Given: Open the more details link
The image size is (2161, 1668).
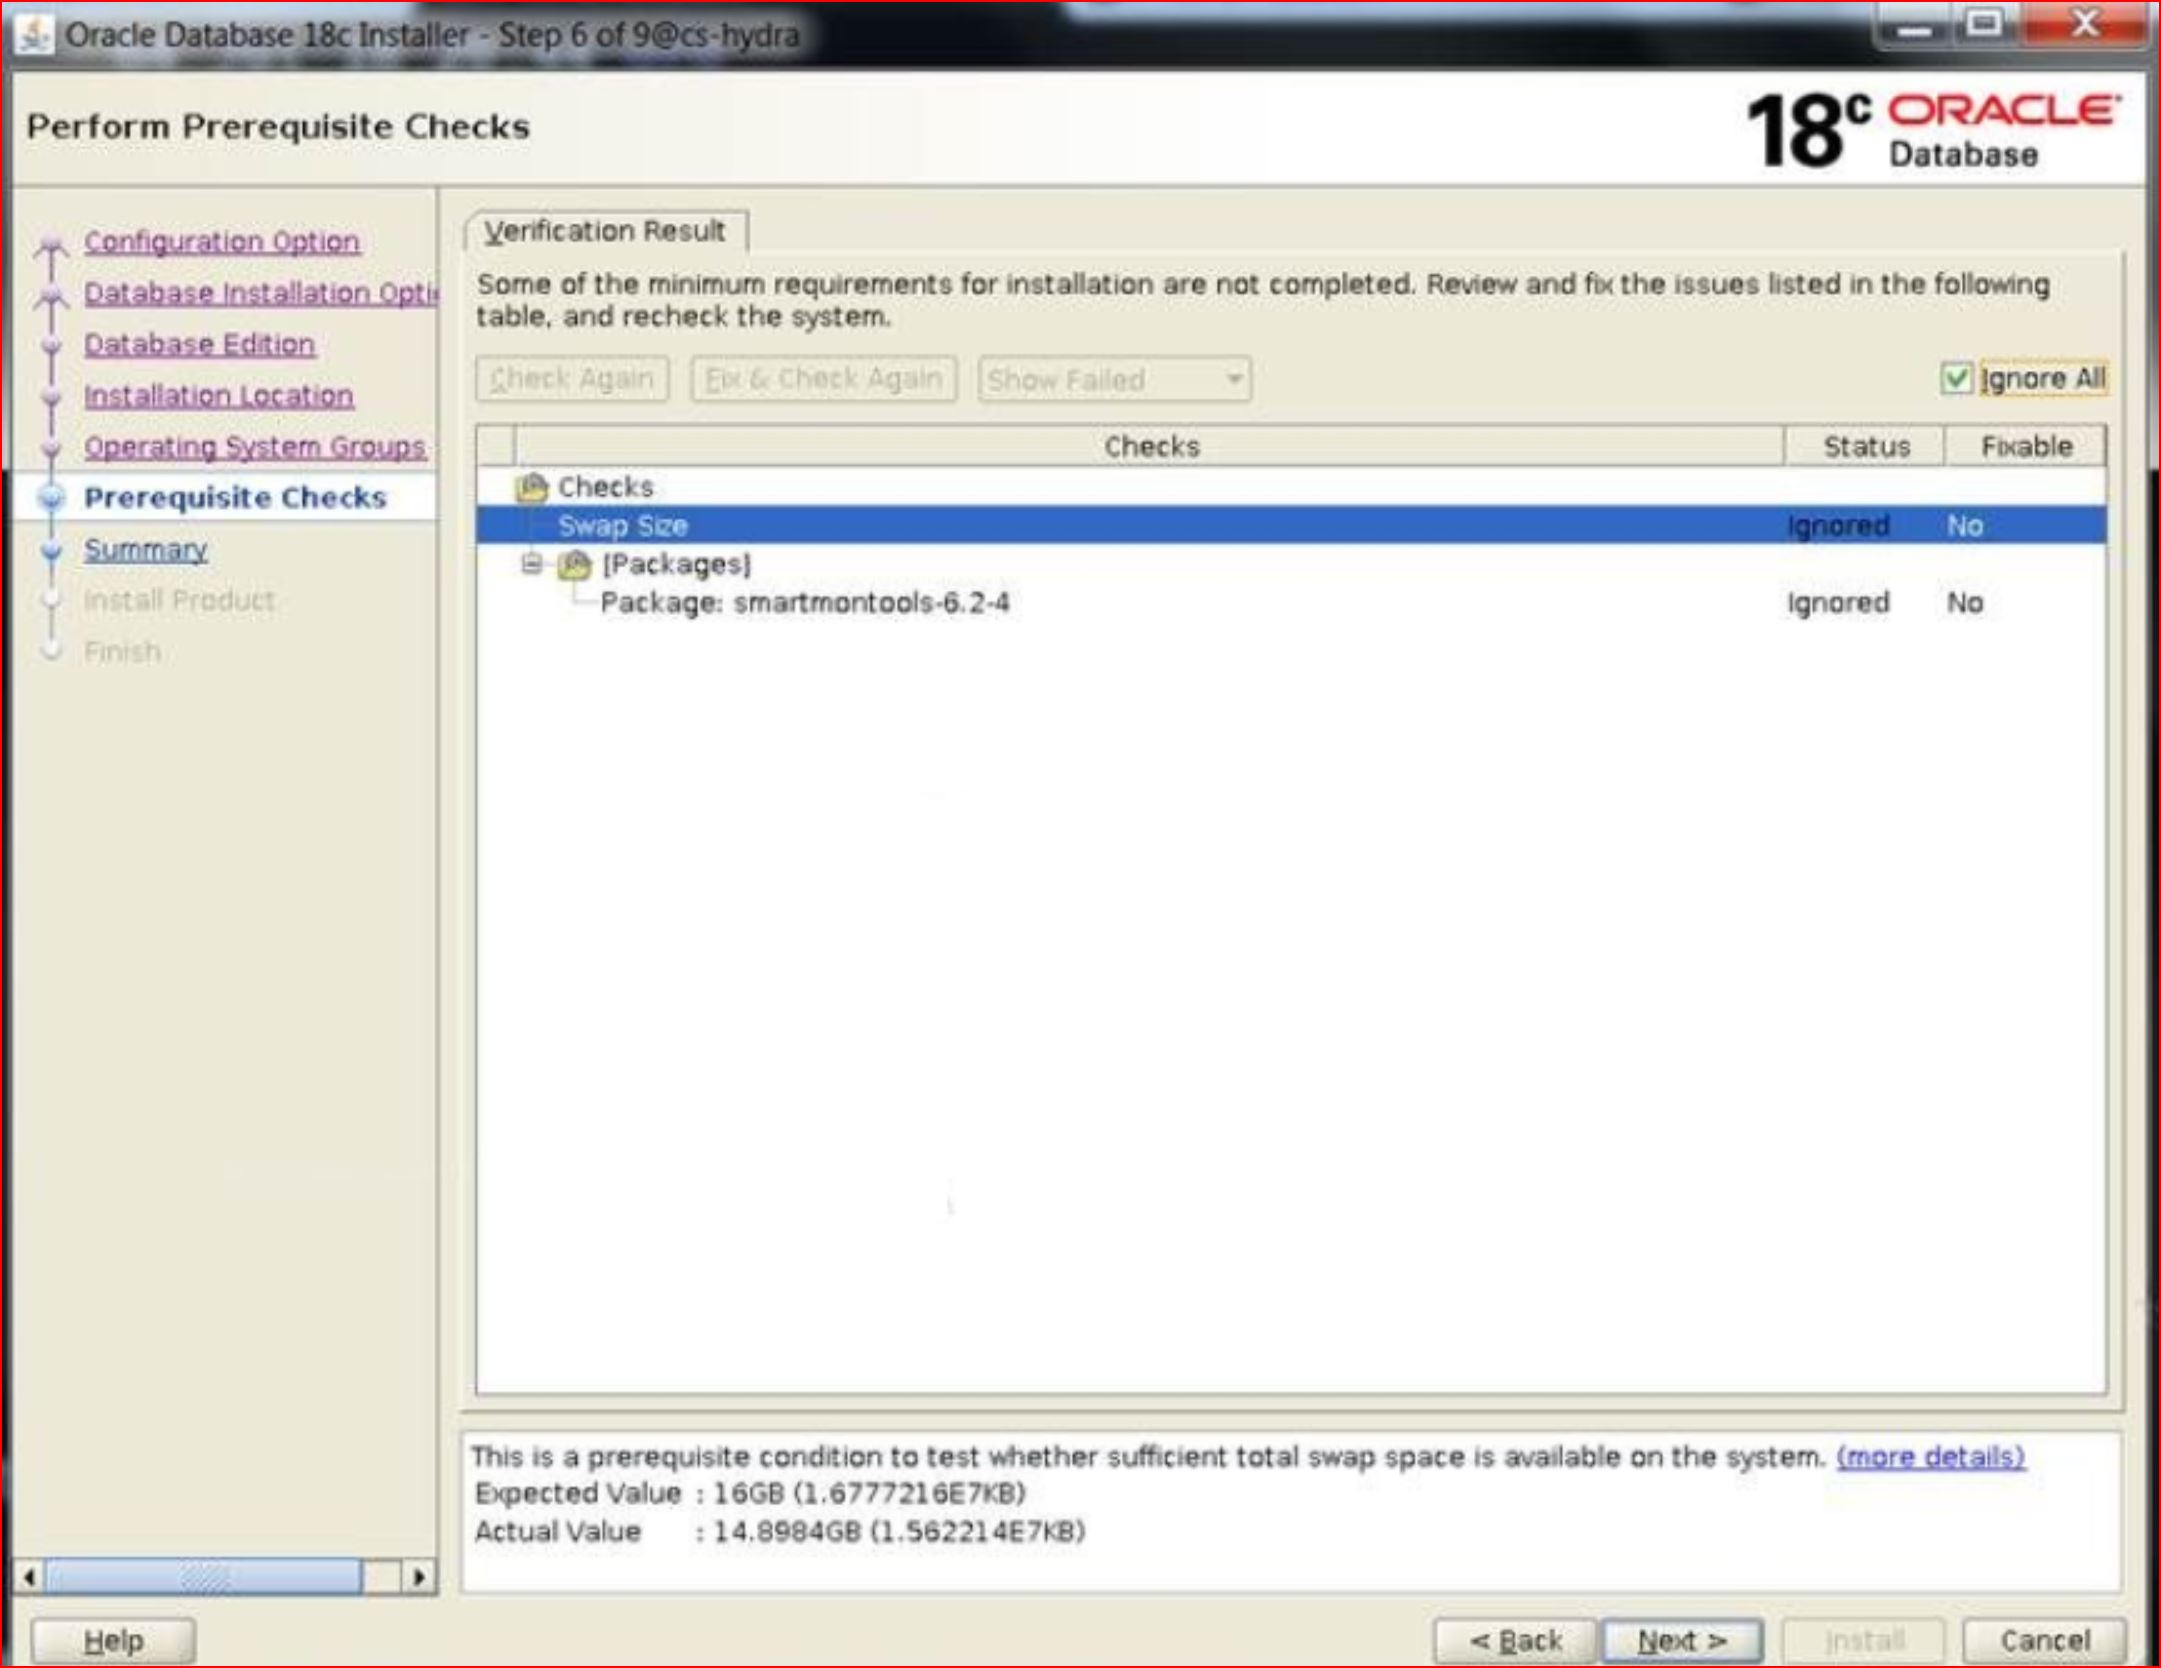Looking at the screenshot, I should (1930, 1456).
